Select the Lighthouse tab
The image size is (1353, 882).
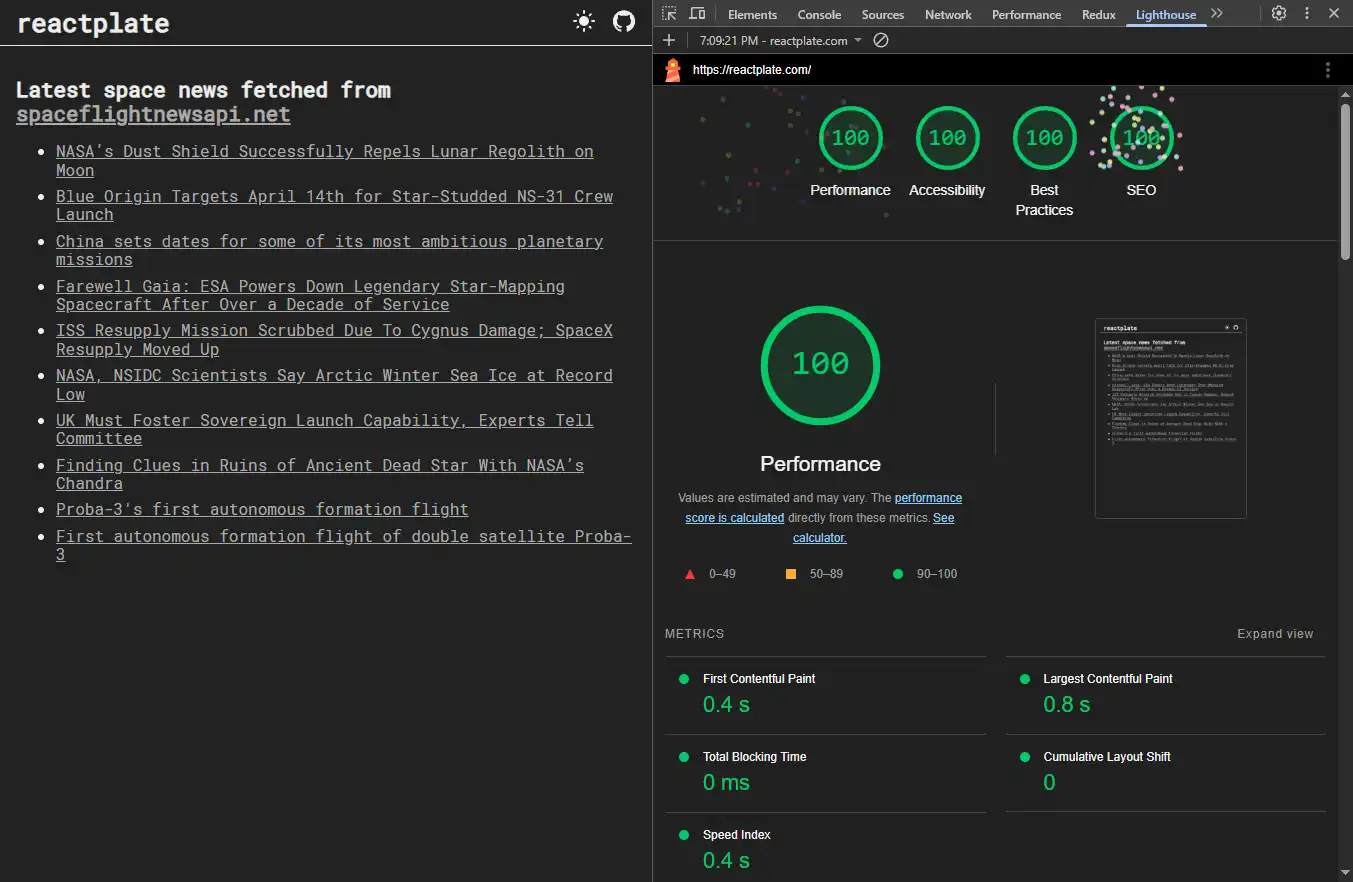pos(1166,15)
